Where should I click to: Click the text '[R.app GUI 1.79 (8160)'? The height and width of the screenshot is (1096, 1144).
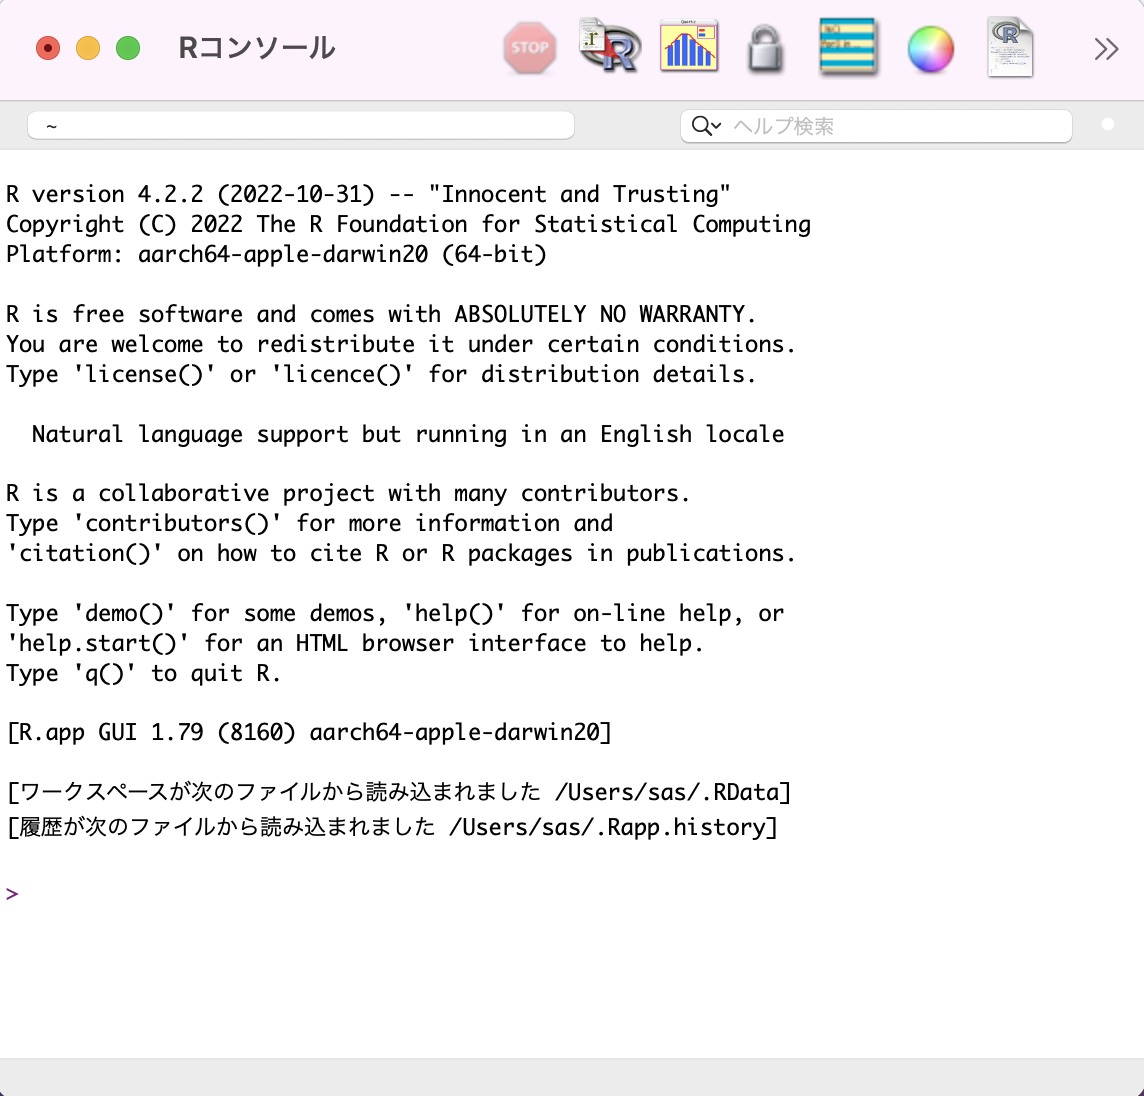151,732
